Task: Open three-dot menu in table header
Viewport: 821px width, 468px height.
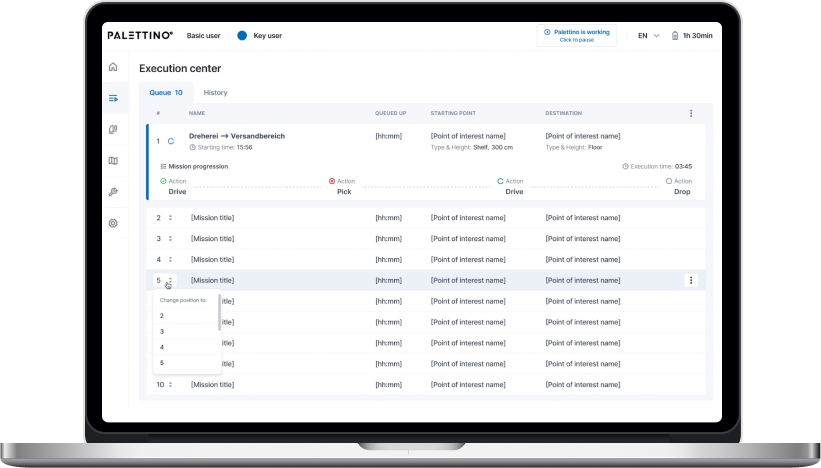Action: [691, 113]
